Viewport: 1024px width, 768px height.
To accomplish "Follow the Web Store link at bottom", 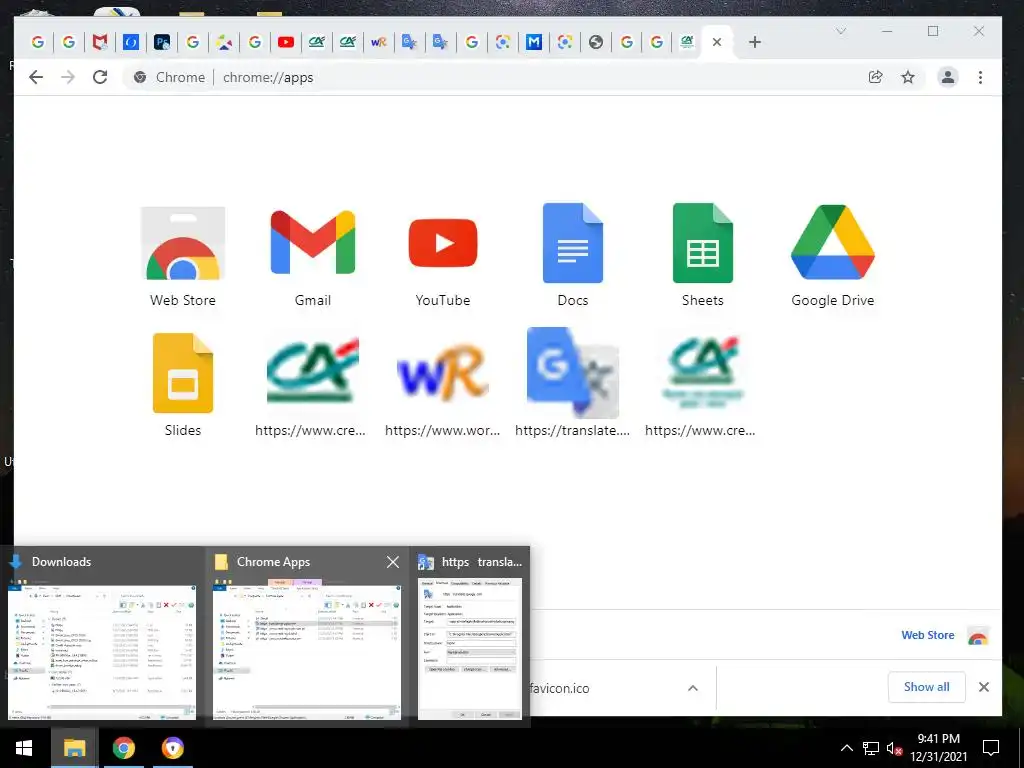I will (927, 635).
